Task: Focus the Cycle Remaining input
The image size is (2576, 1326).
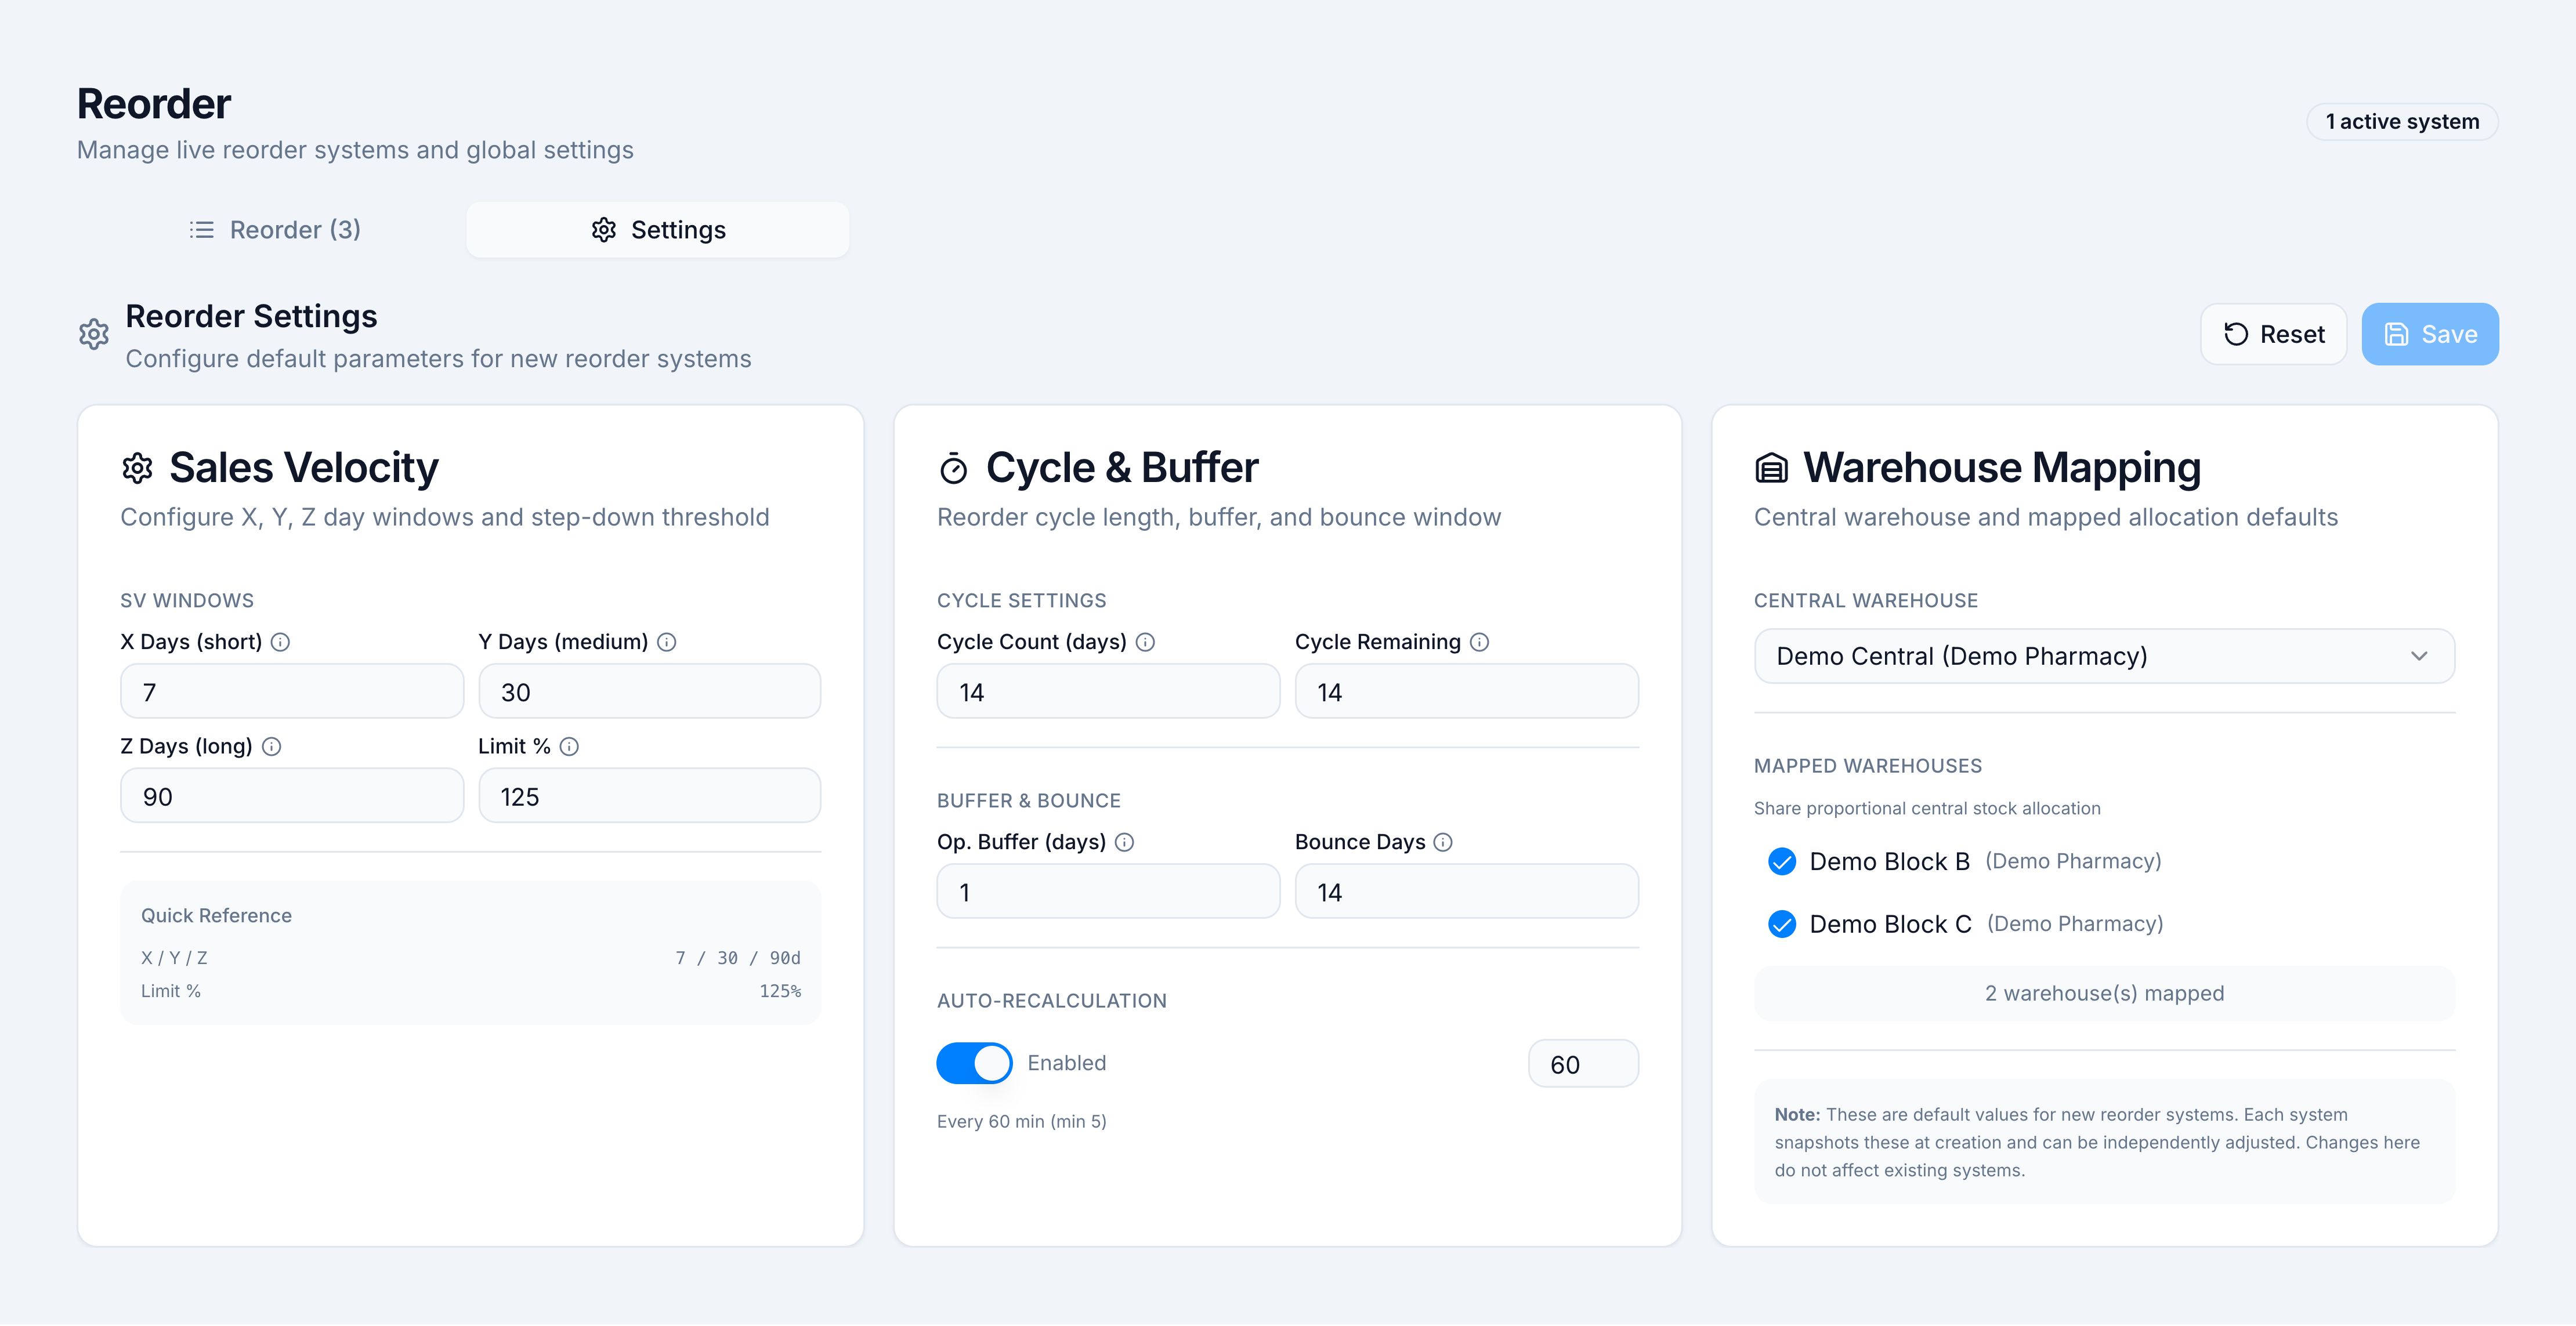Action: (x=1467, y=691)
